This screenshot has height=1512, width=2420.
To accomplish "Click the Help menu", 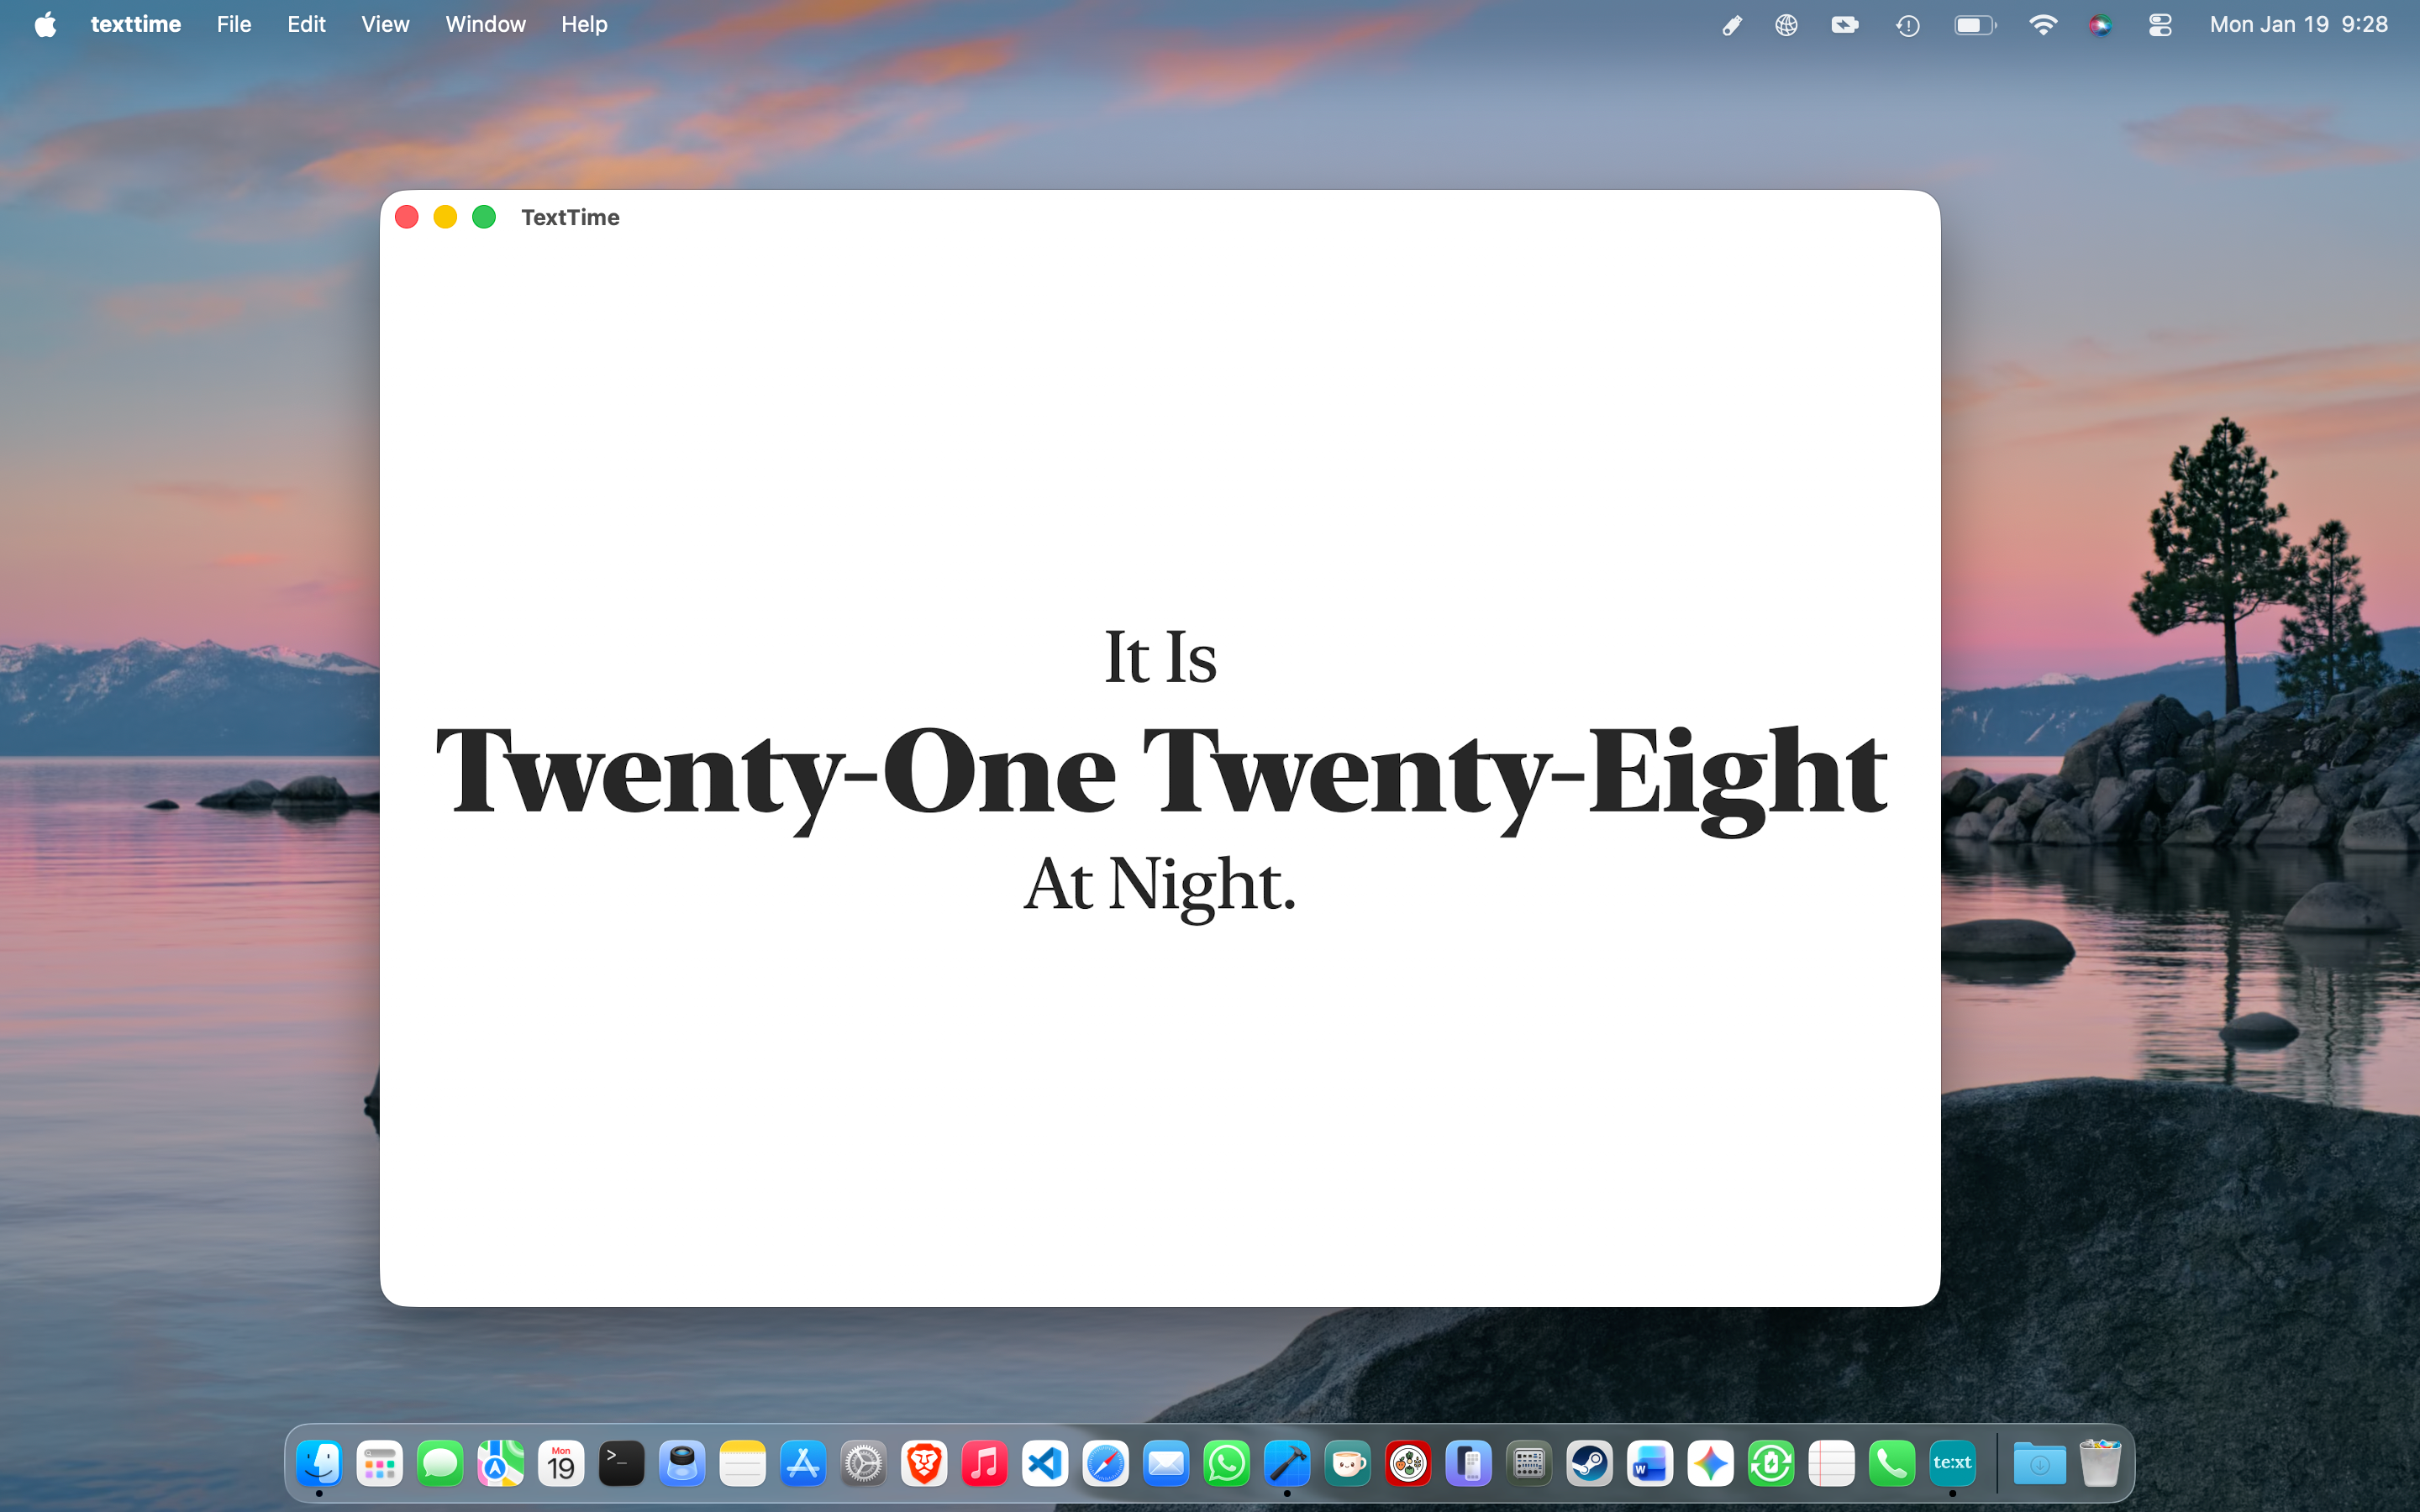I will (x=584, y=24).
